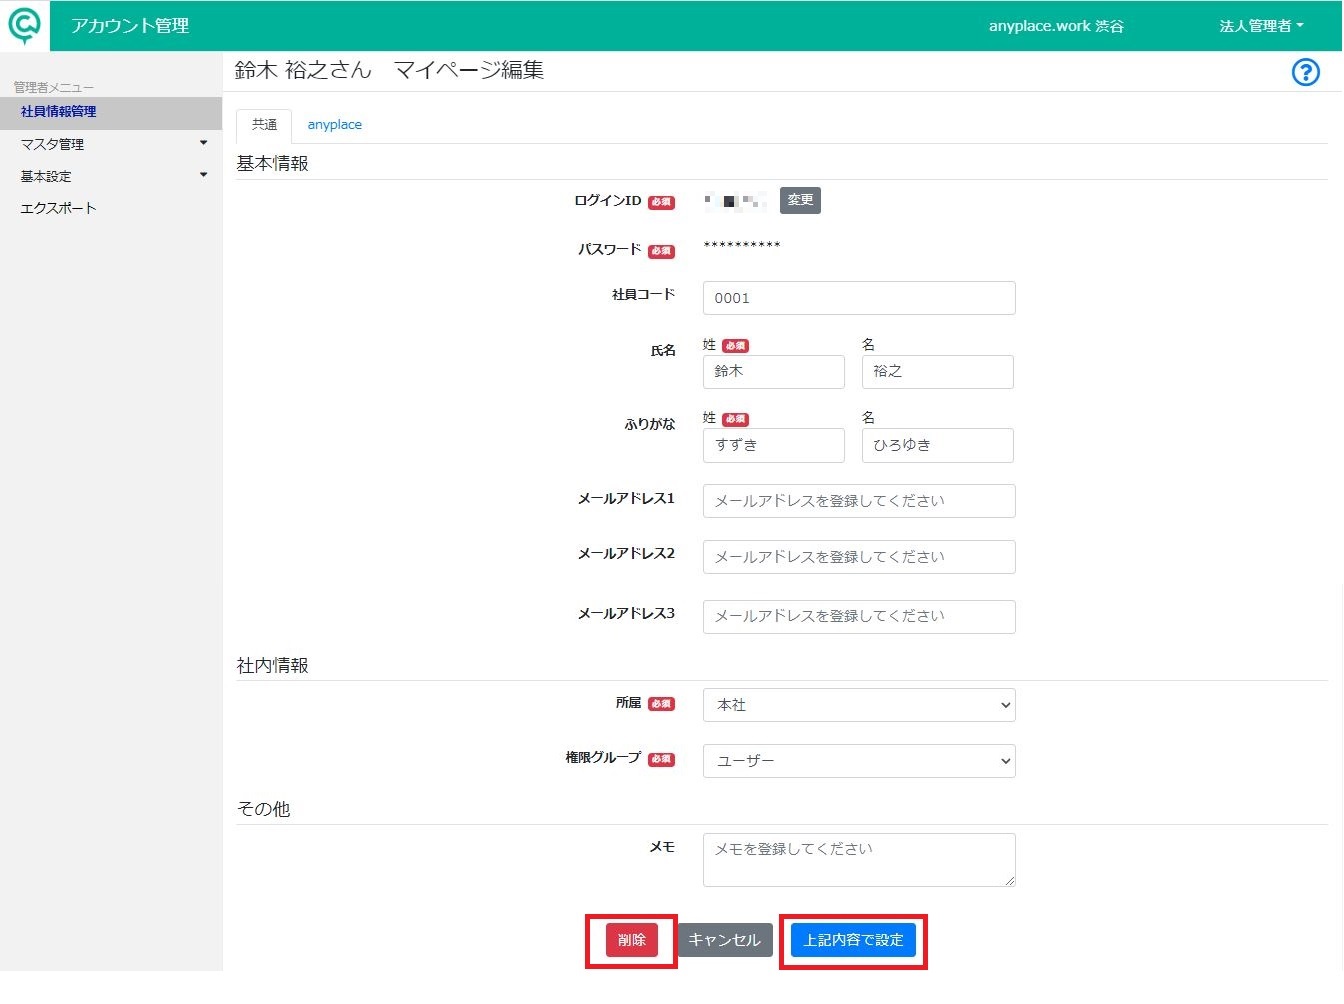Click the メールアドレス1 input field
Viewport: 1344px width, 1004px height.
click(x=859, y=501)
